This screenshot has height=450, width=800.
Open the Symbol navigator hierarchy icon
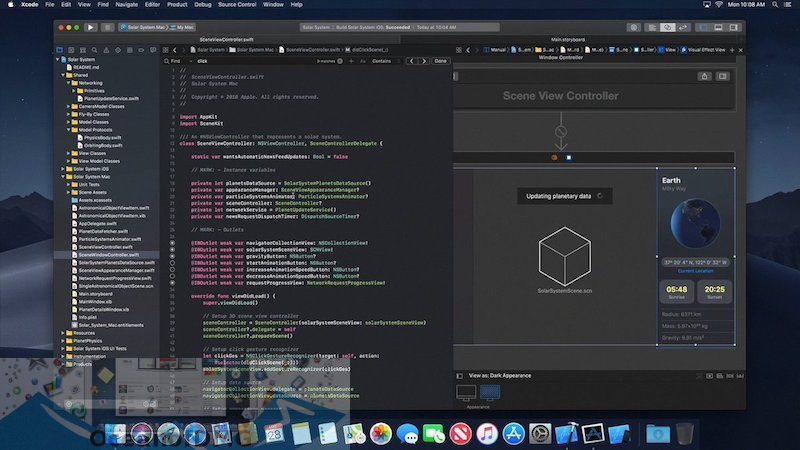pos(83,50)
